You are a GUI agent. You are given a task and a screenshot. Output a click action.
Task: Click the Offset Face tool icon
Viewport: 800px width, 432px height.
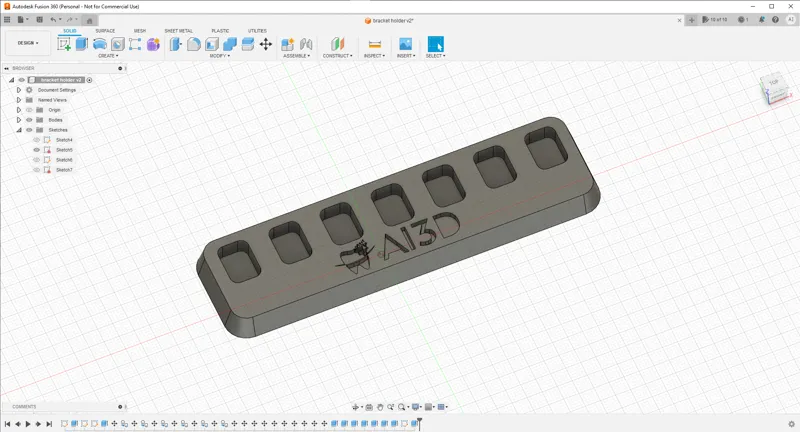pyautogui.click(x=247, y=44)
